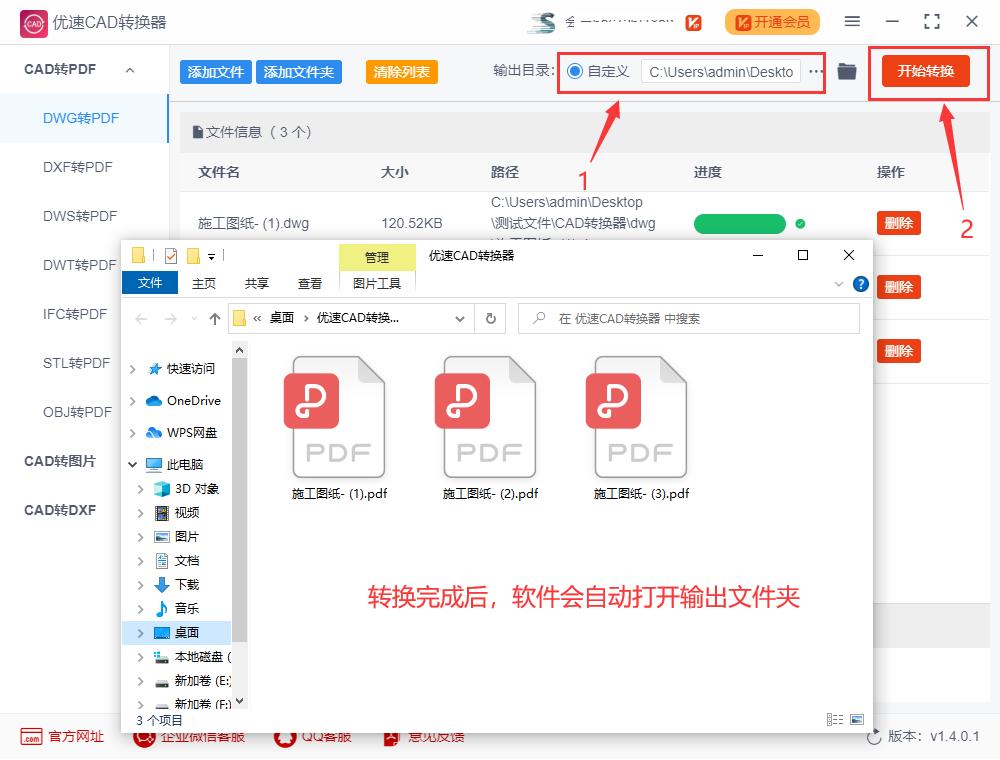This screenshot has width=1000, height=760.
Task: Click the progress bar of 施工图纸-(1).dwg
Action: click(x=740, y=224)
